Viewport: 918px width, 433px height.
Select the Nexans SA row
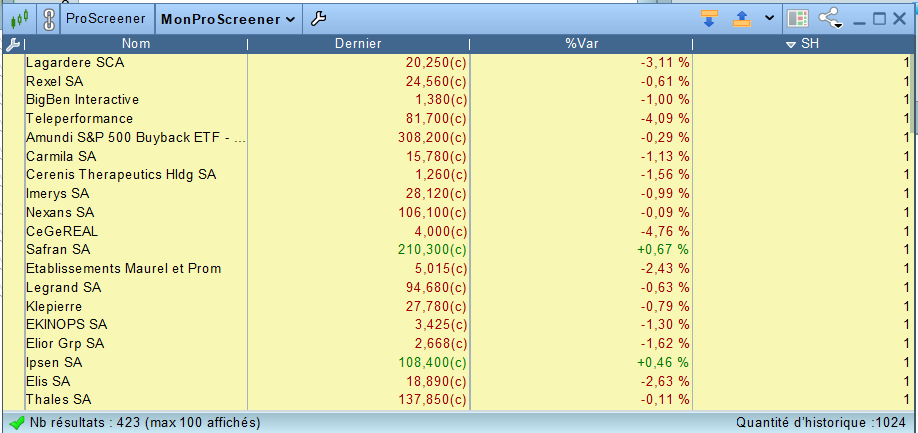coord(457,212)
